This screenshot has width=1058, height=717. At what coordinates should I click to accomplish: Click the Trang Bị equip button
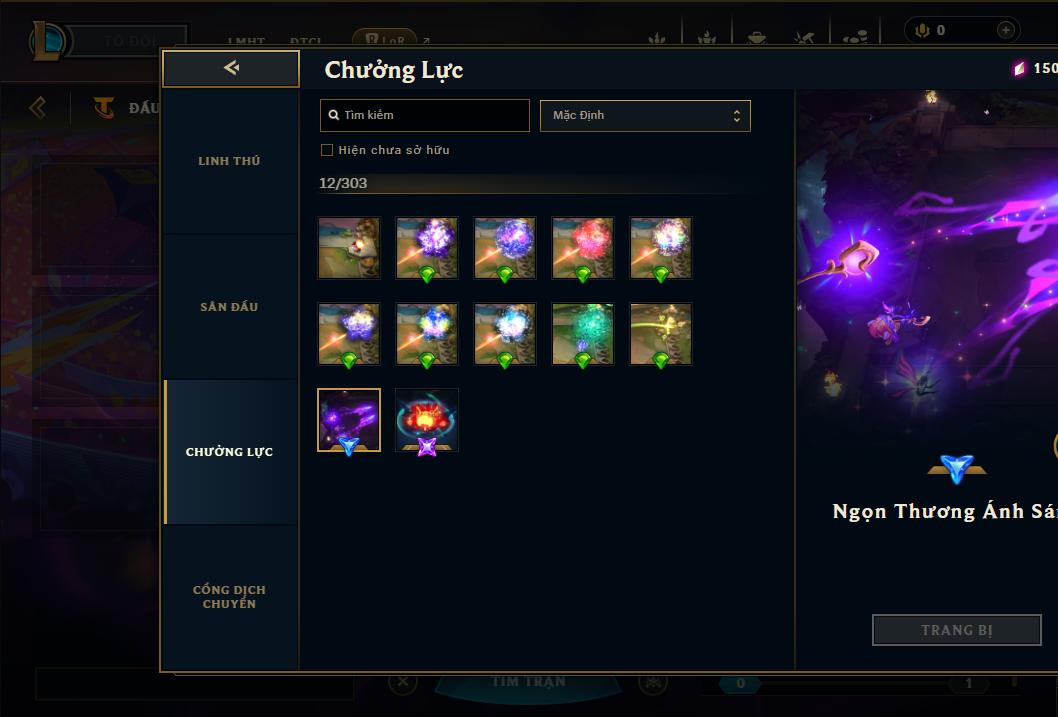click(957, 630)
